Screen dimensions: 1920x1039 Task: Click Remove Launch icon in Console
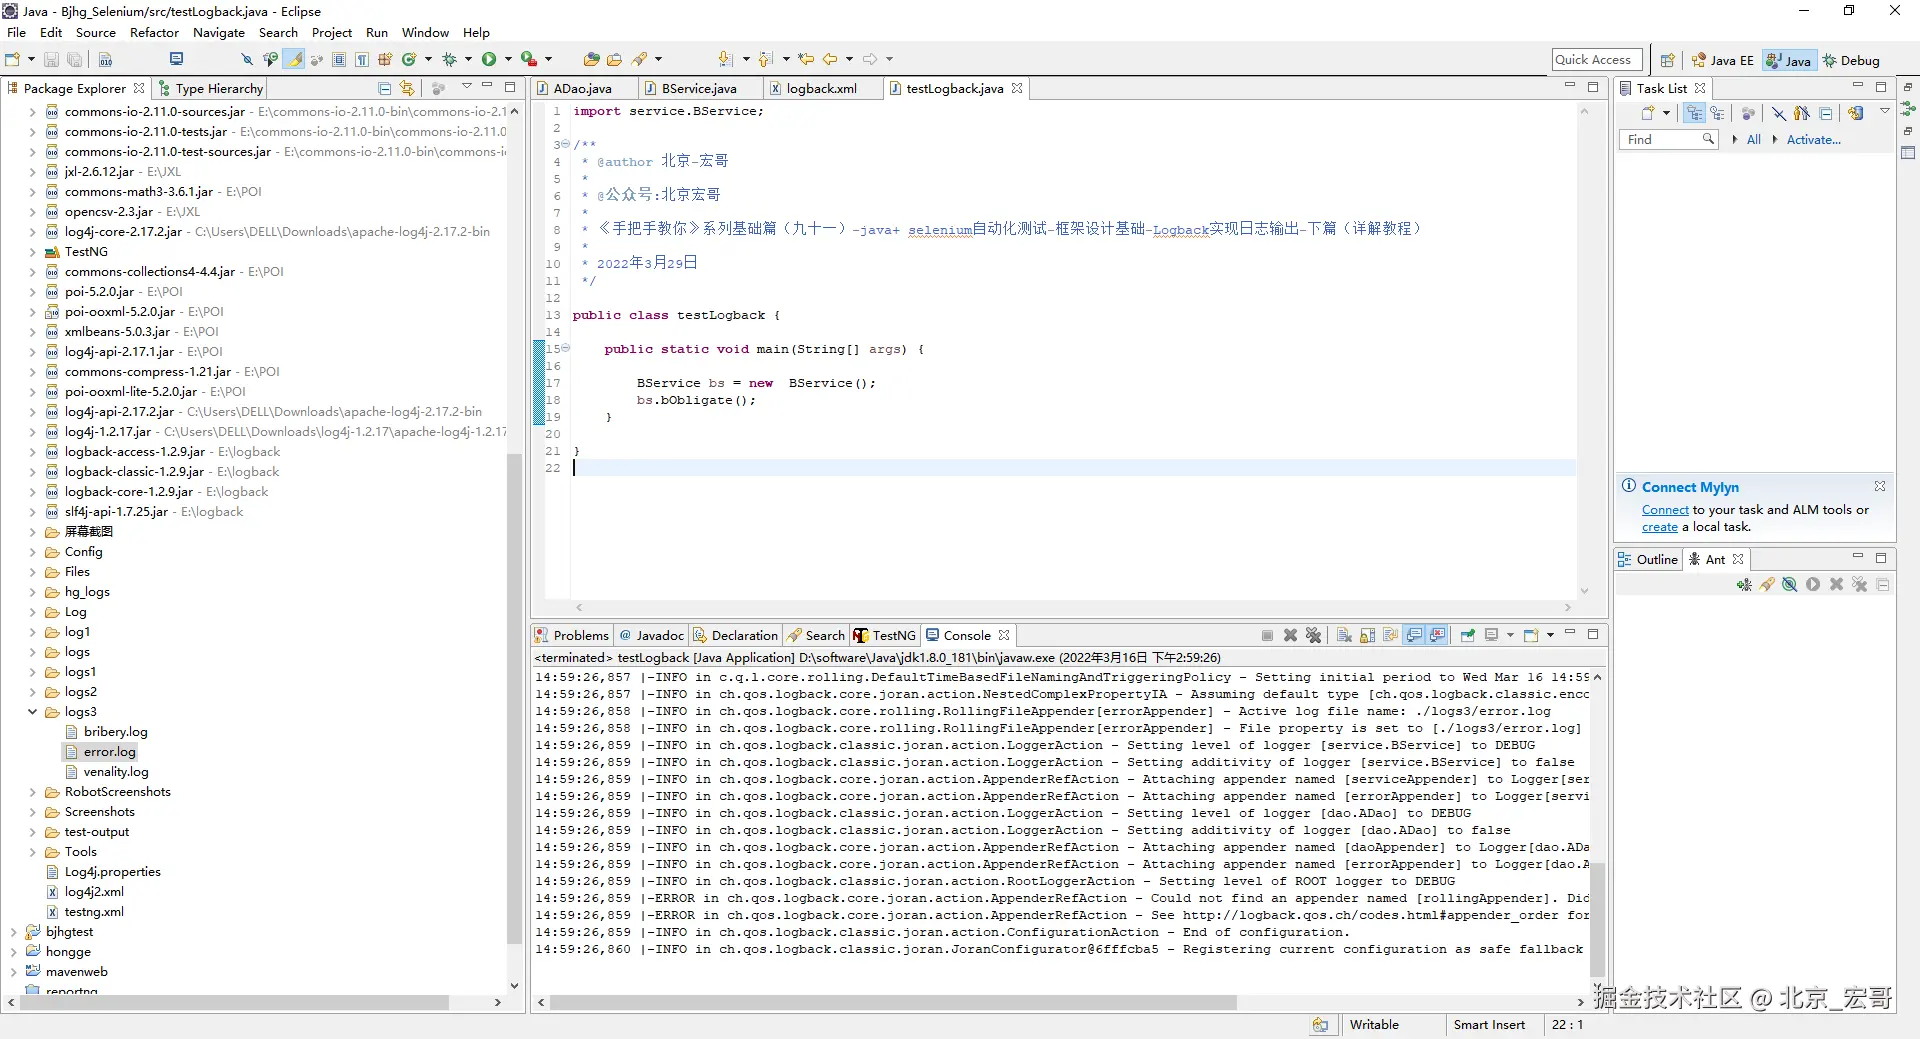tap(1290, 636)
